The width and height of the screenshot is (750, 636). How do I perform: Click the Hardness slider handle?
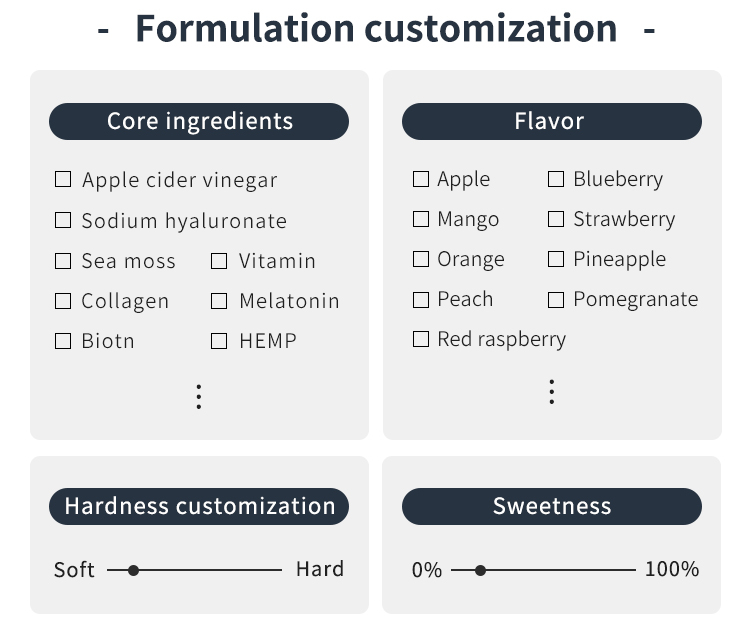[x=133, y=570]
